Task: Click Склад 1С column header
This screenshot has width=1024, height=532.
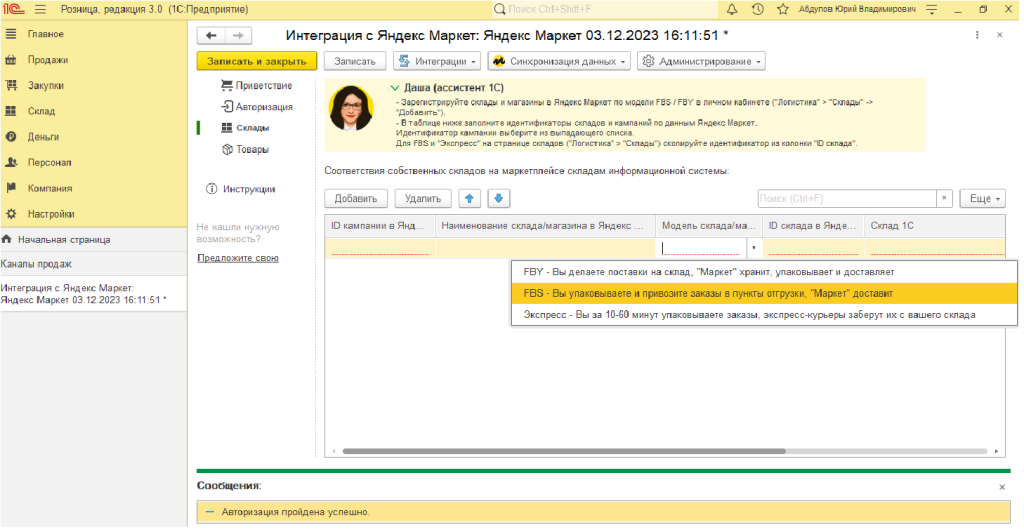Action: coord(935,226)
